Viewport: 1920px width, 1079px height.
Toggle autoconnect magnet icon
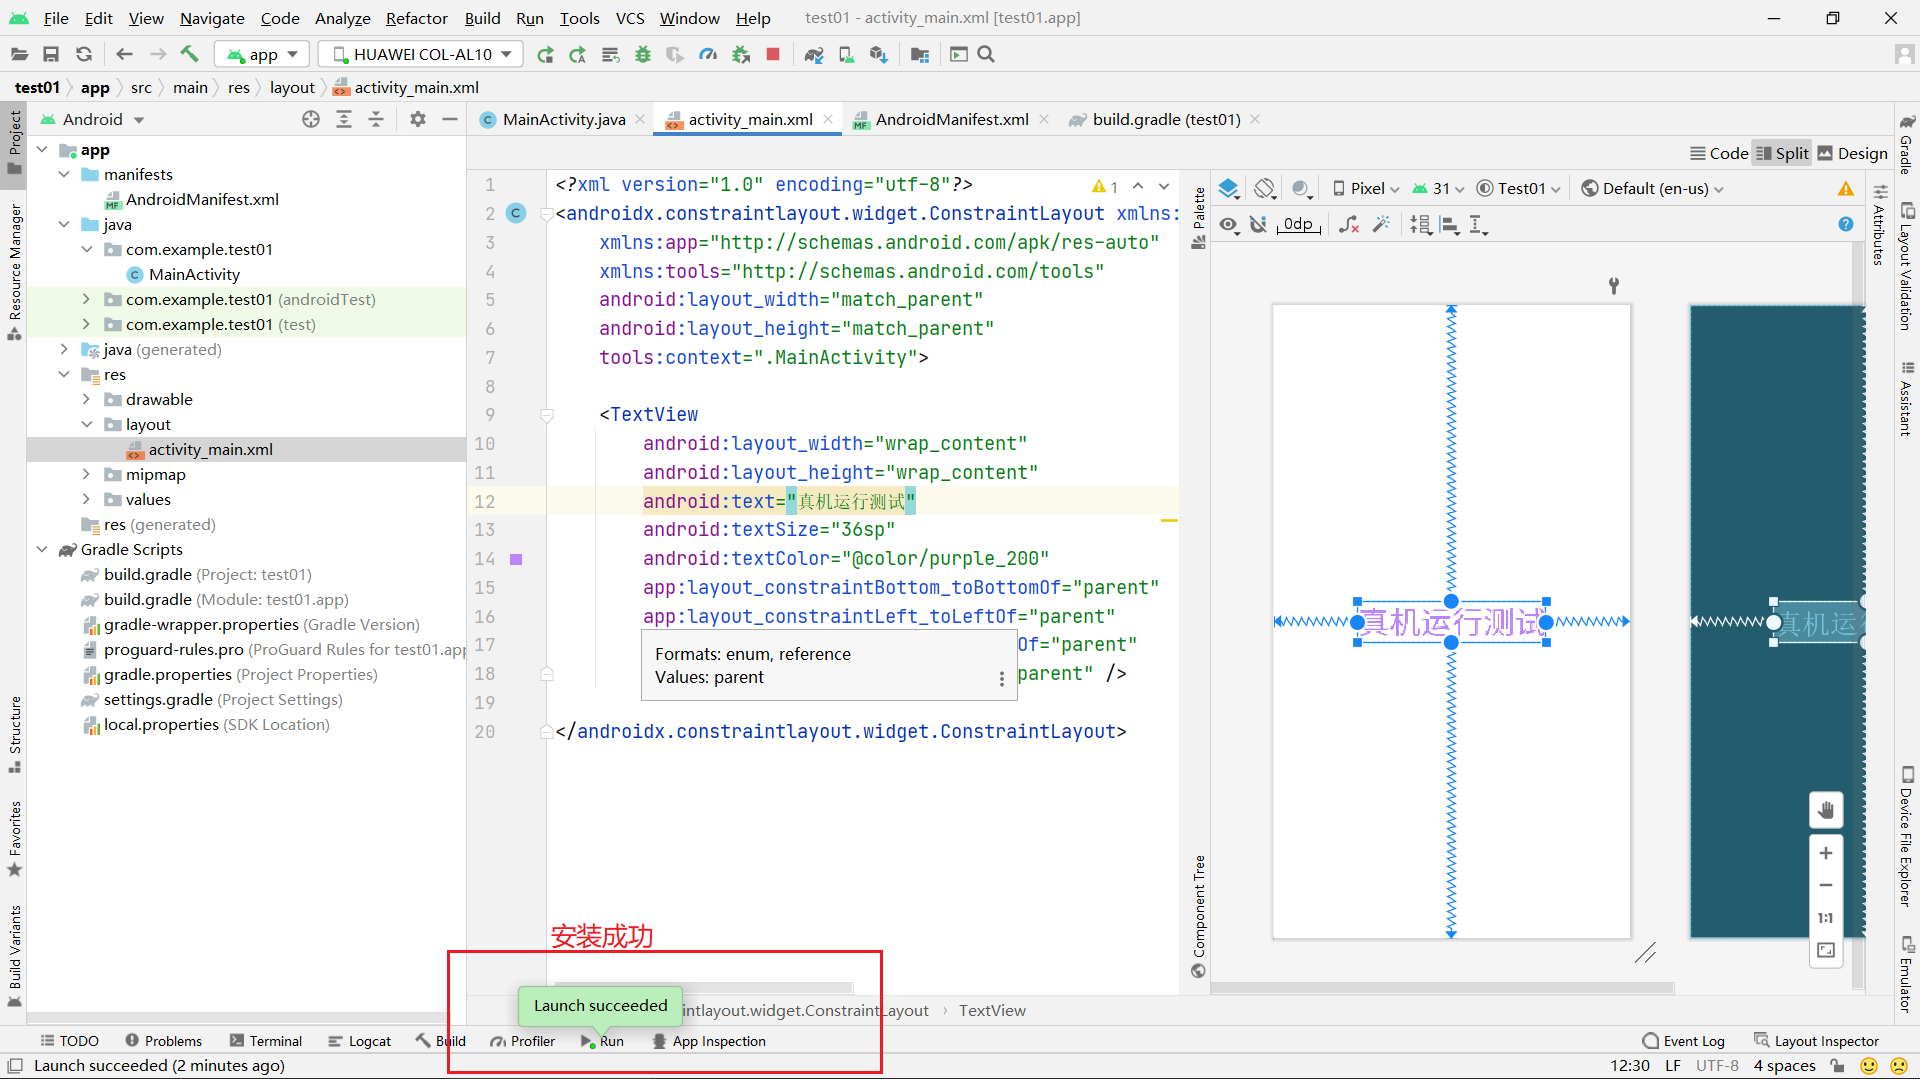tap(1259, 225)
